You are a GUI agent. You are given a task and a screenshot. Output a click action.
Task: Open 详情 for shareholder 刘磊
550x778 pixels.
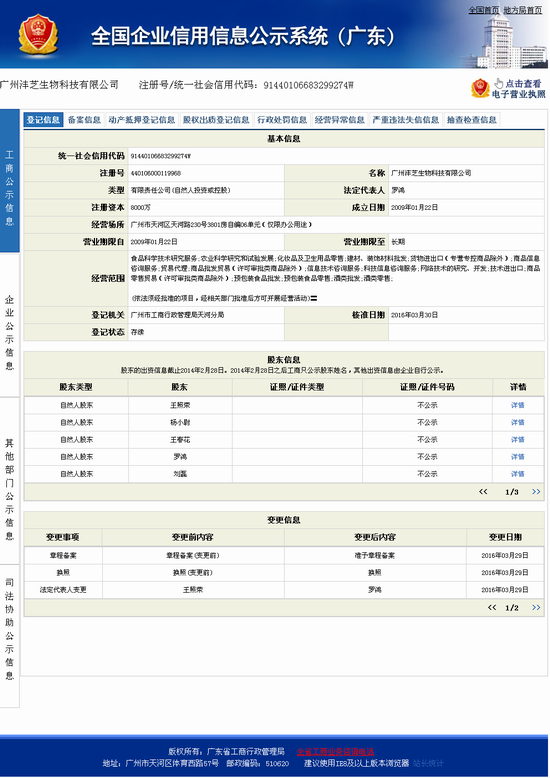(x=518, y=474)
